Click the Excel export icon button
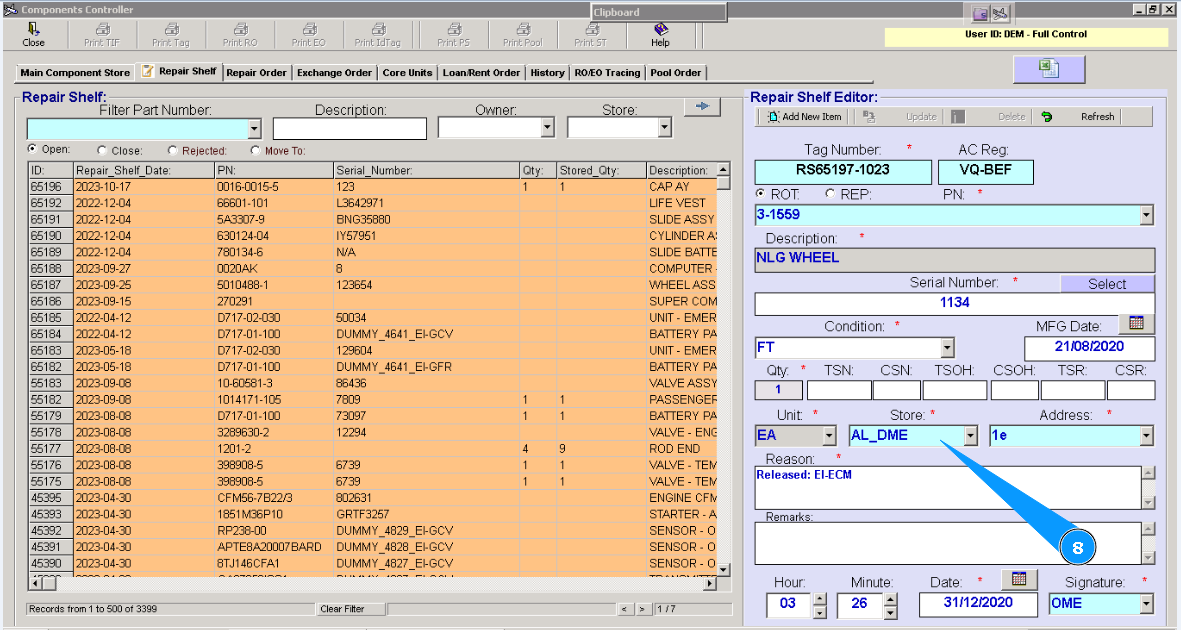The image size is (1181, 633). pos(1048,69)
